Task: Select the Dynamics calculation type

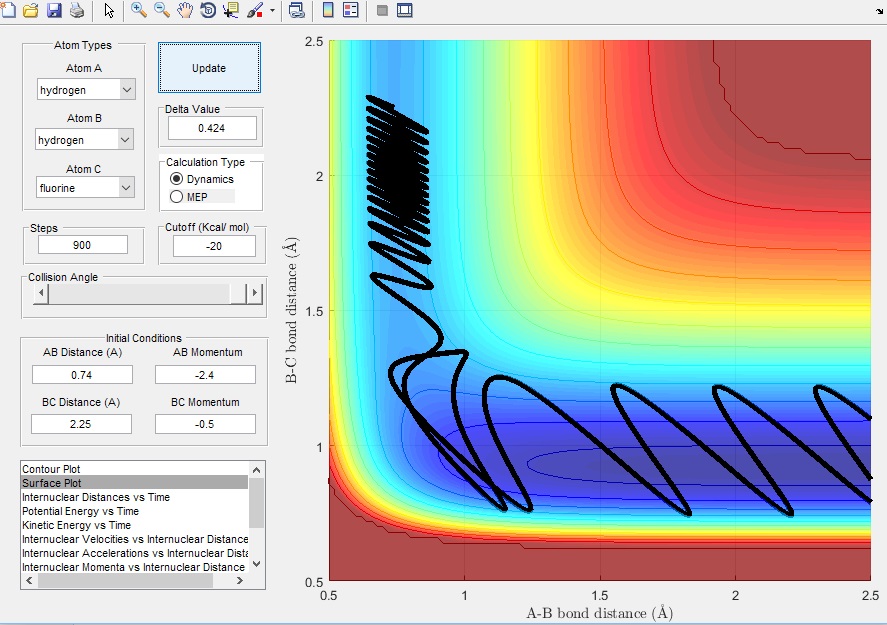Action: (x=202, y=179)
